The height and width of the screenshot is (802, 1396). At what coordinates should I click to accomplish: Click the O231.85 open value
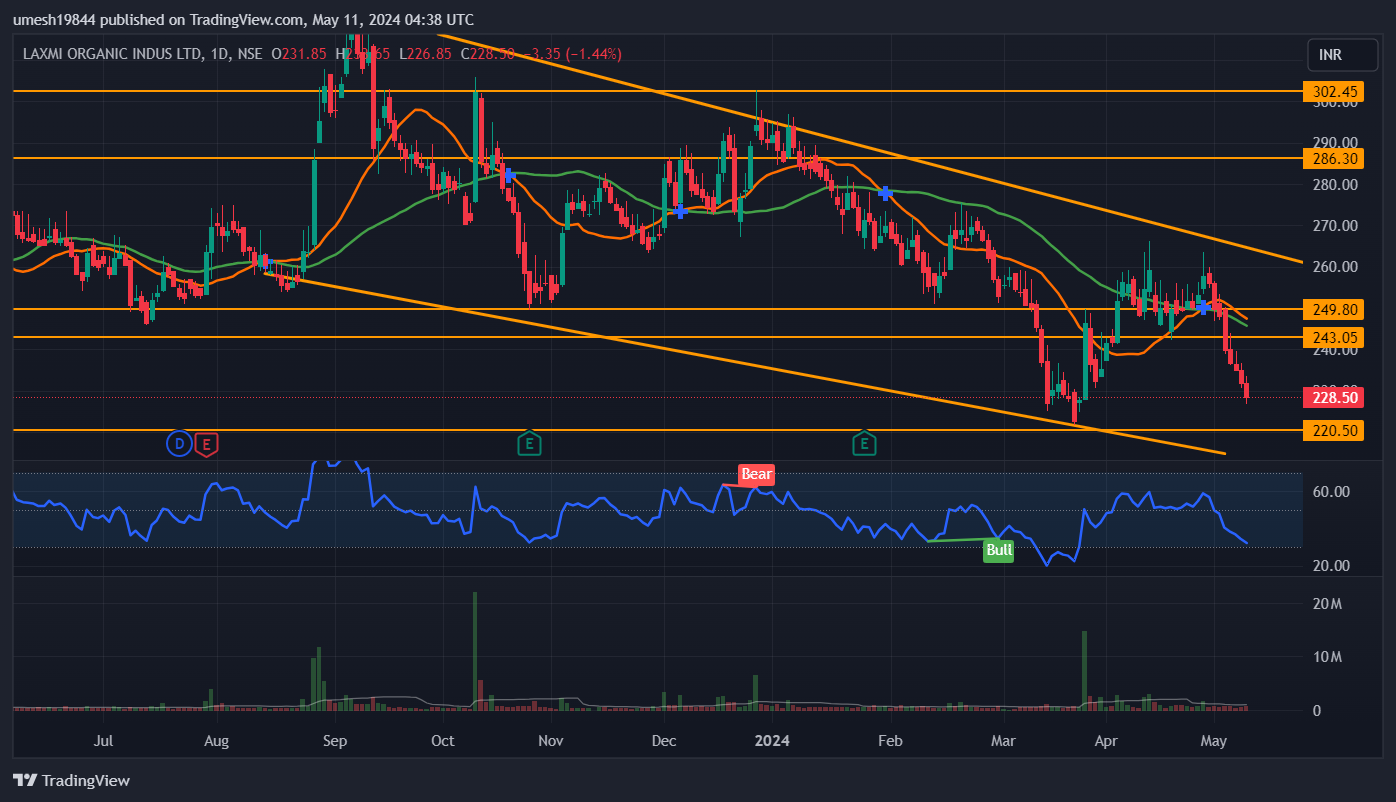[x=299, y=54]
